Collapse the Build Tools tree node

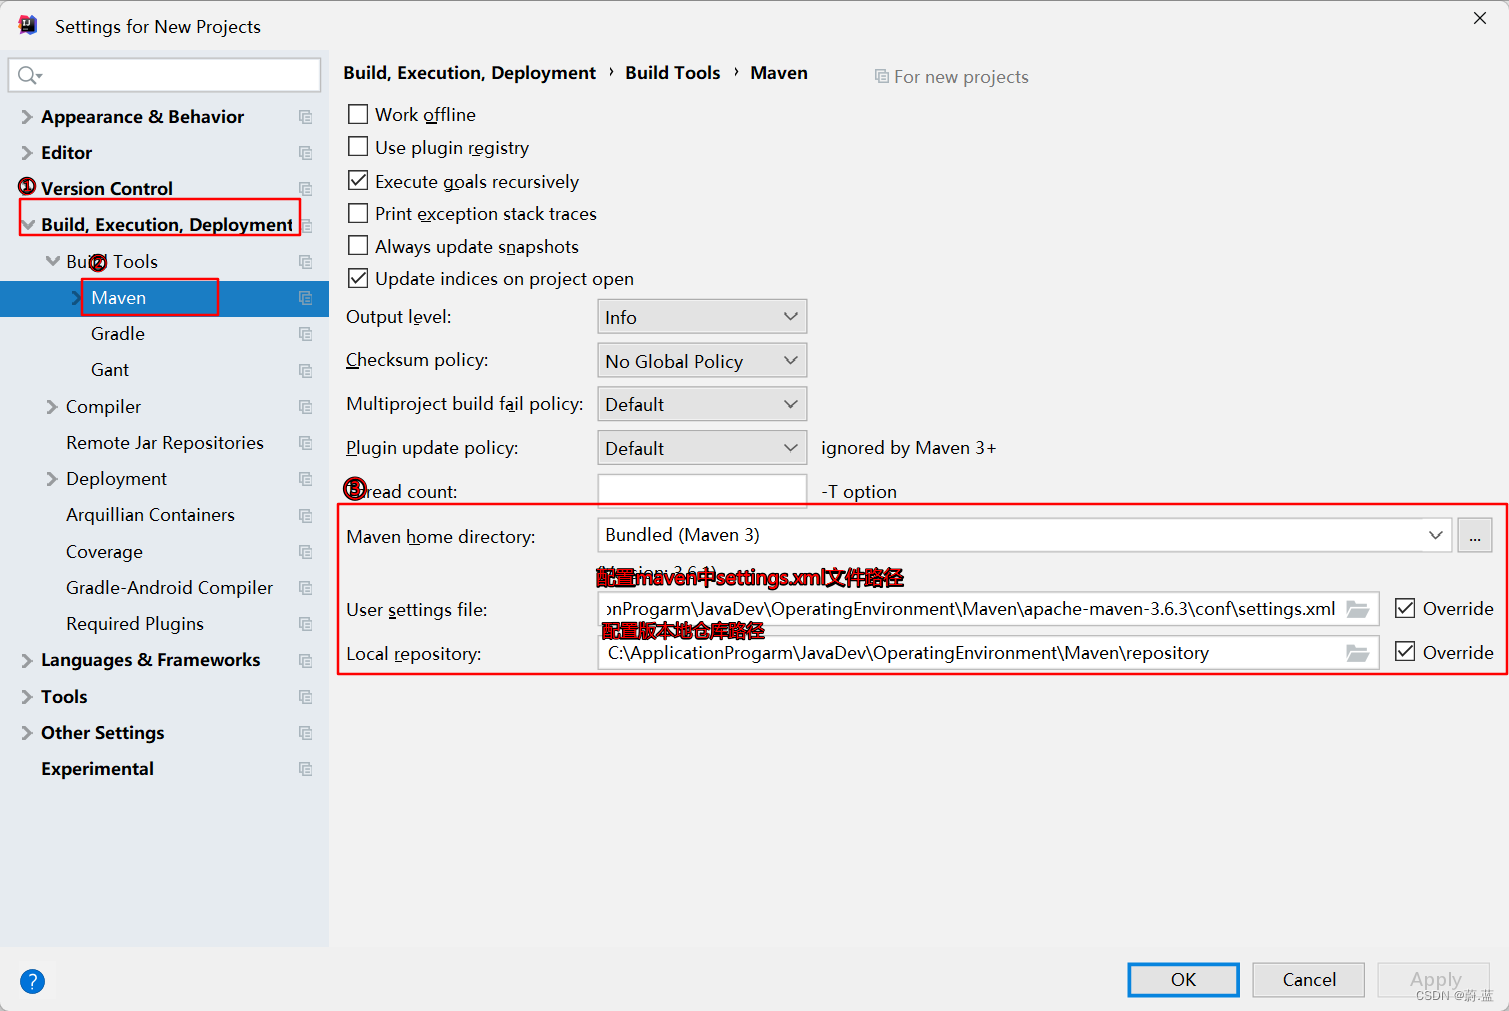[x=52, y=261]
